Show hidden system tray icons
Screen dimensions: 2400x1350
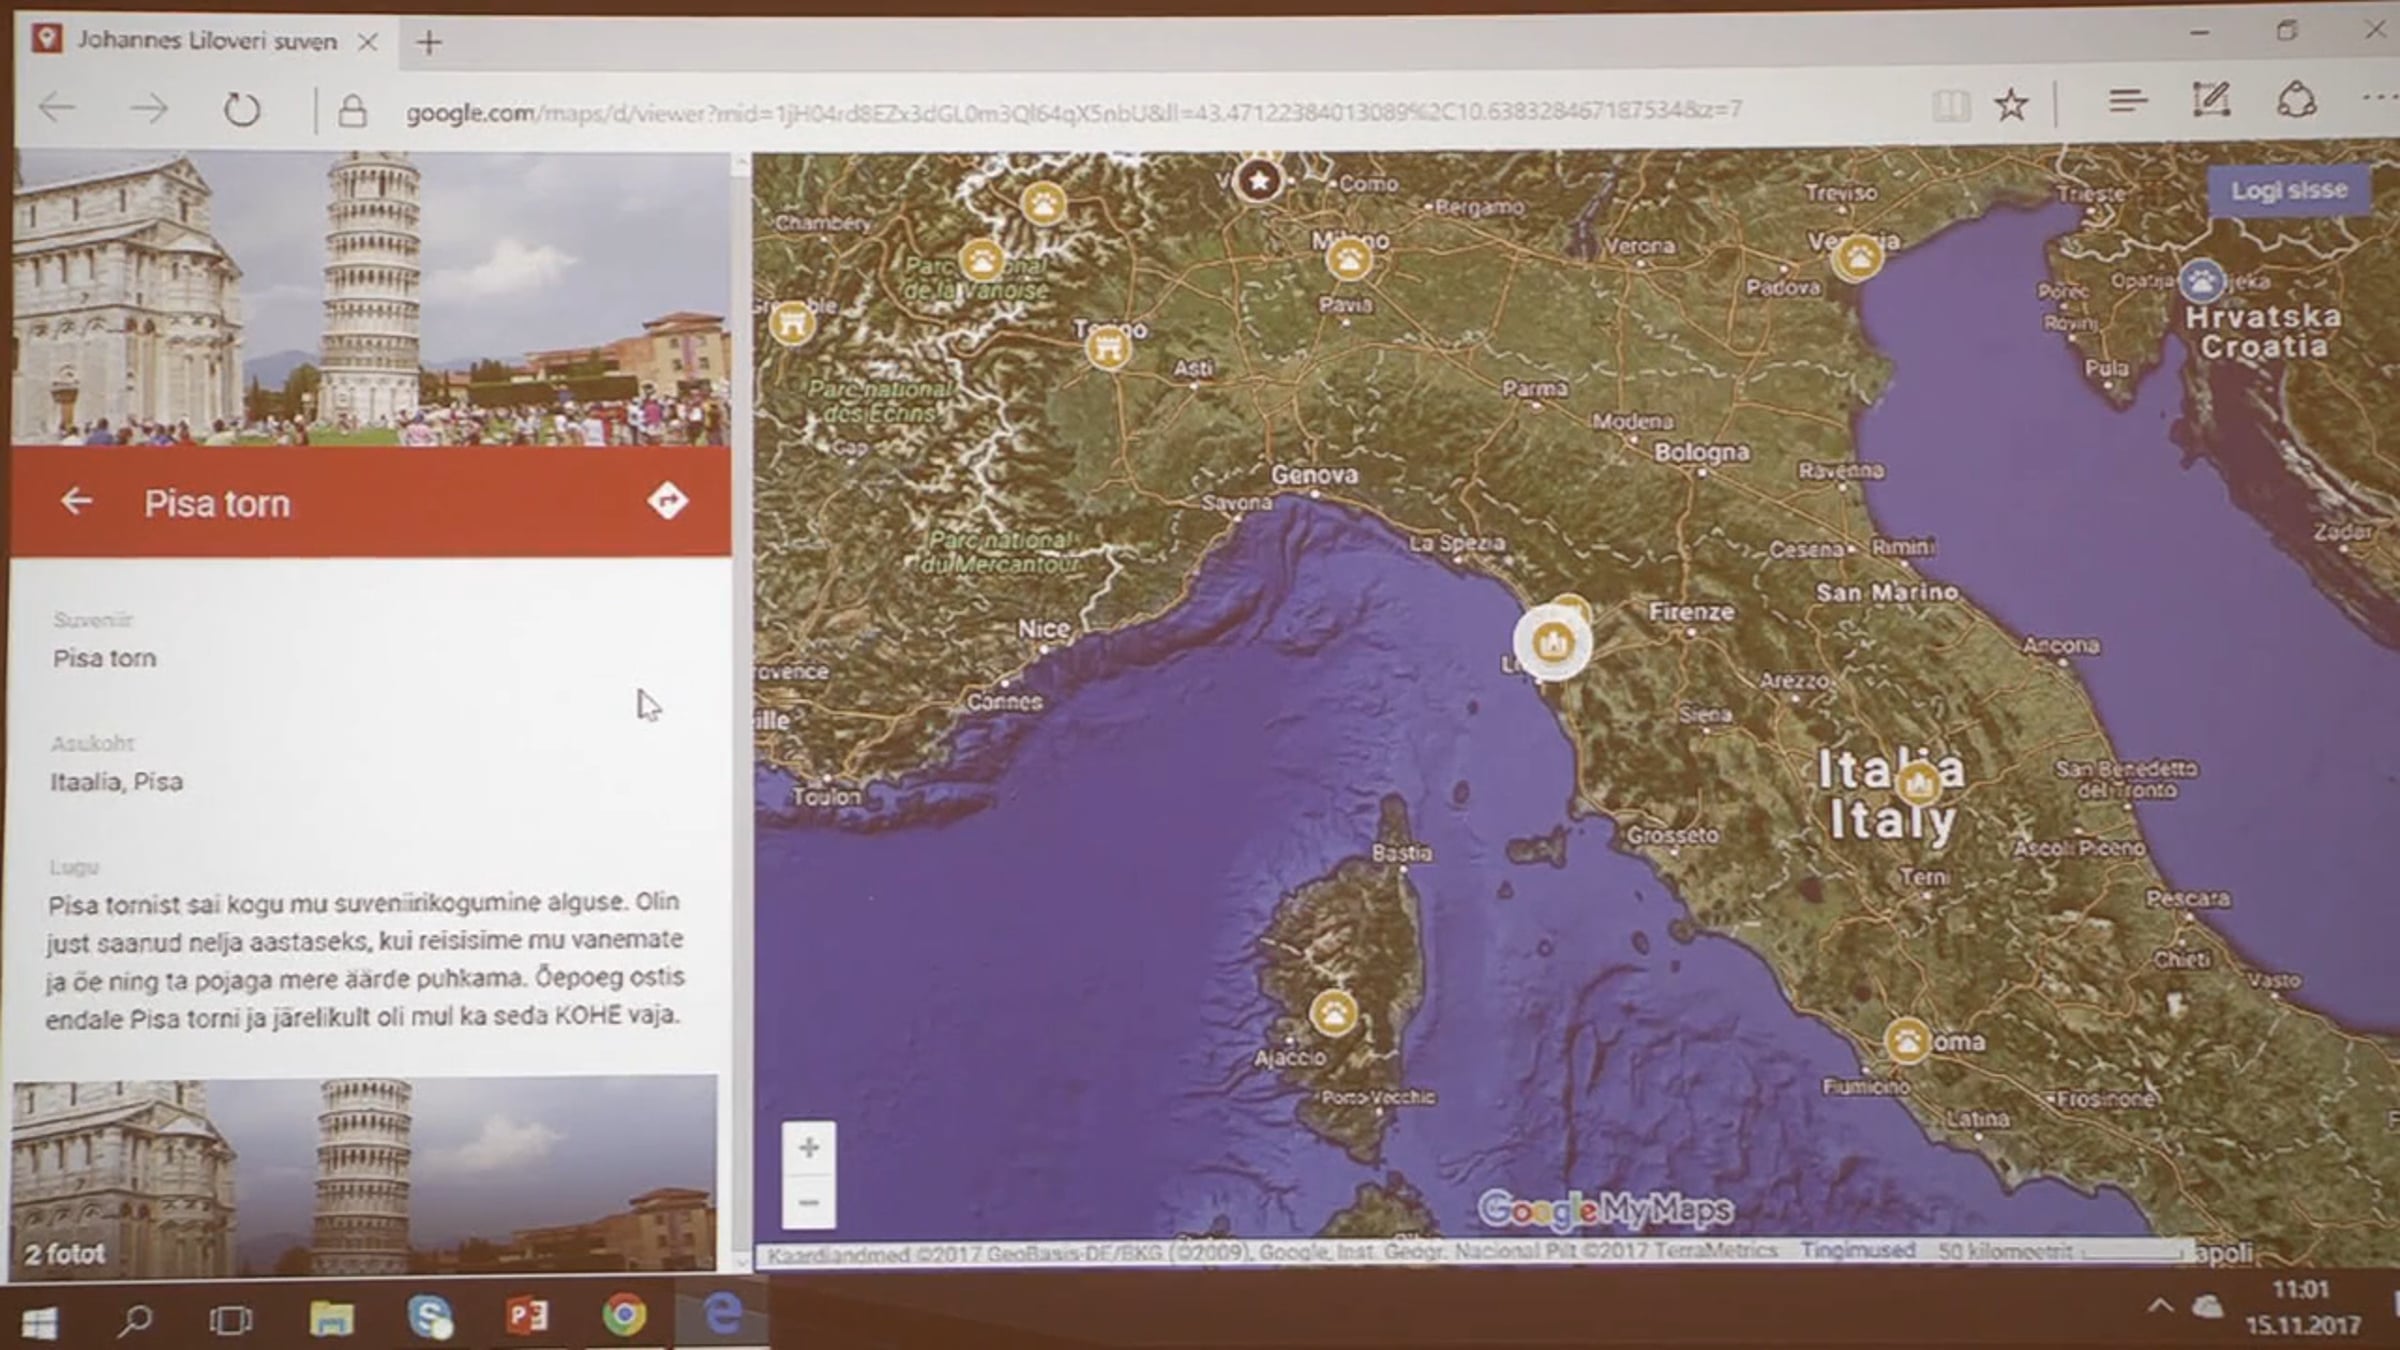pos(2160,1307)
